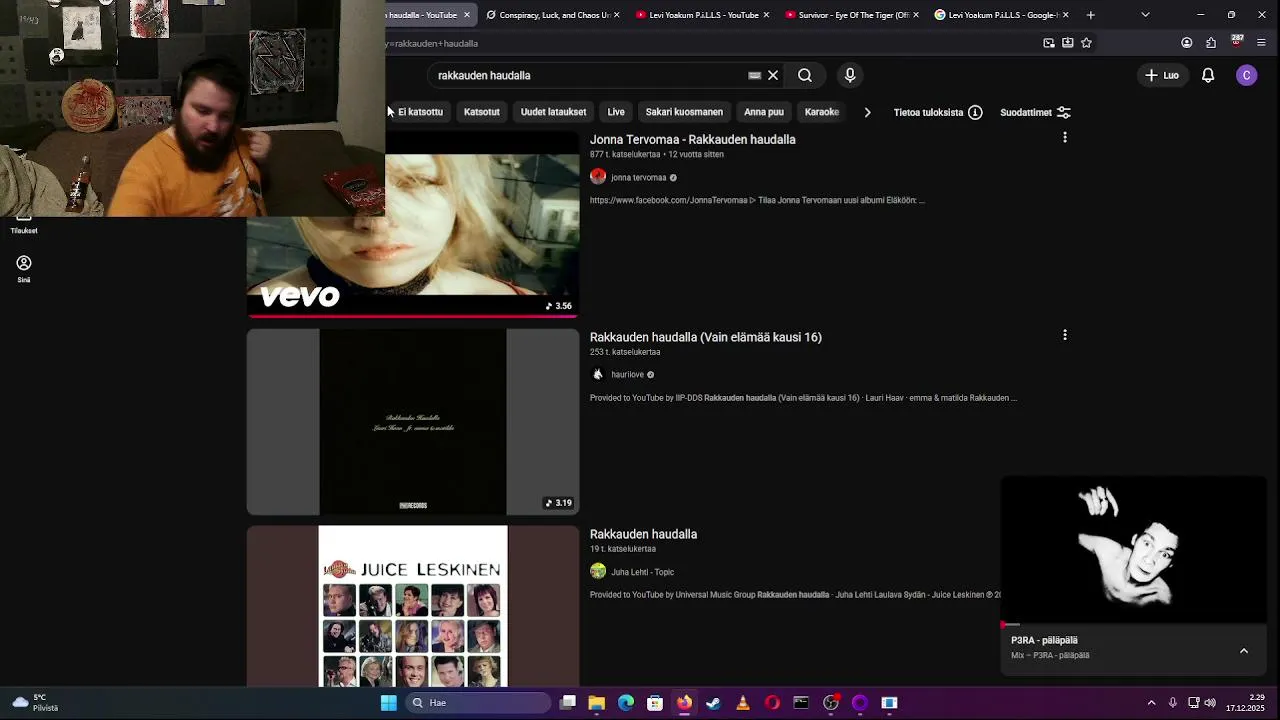
Task: Open YouTube notifications bell
Action: [1208, 75]
